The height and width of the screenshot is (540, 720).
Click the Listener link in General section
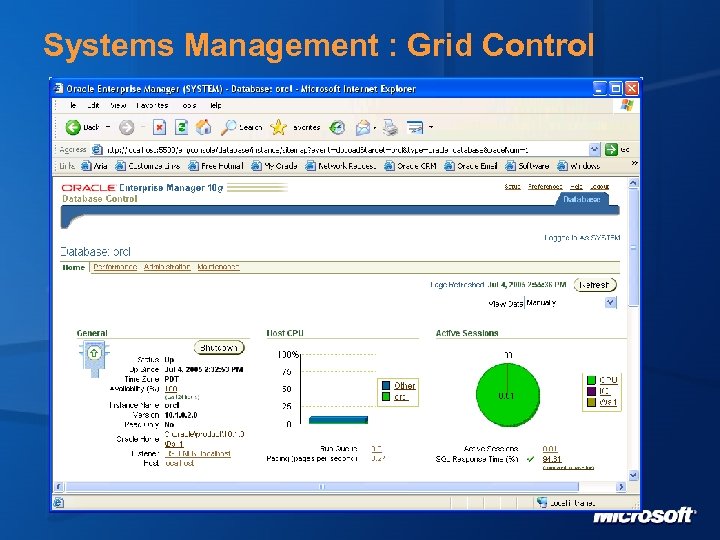(x=198, y=454)
